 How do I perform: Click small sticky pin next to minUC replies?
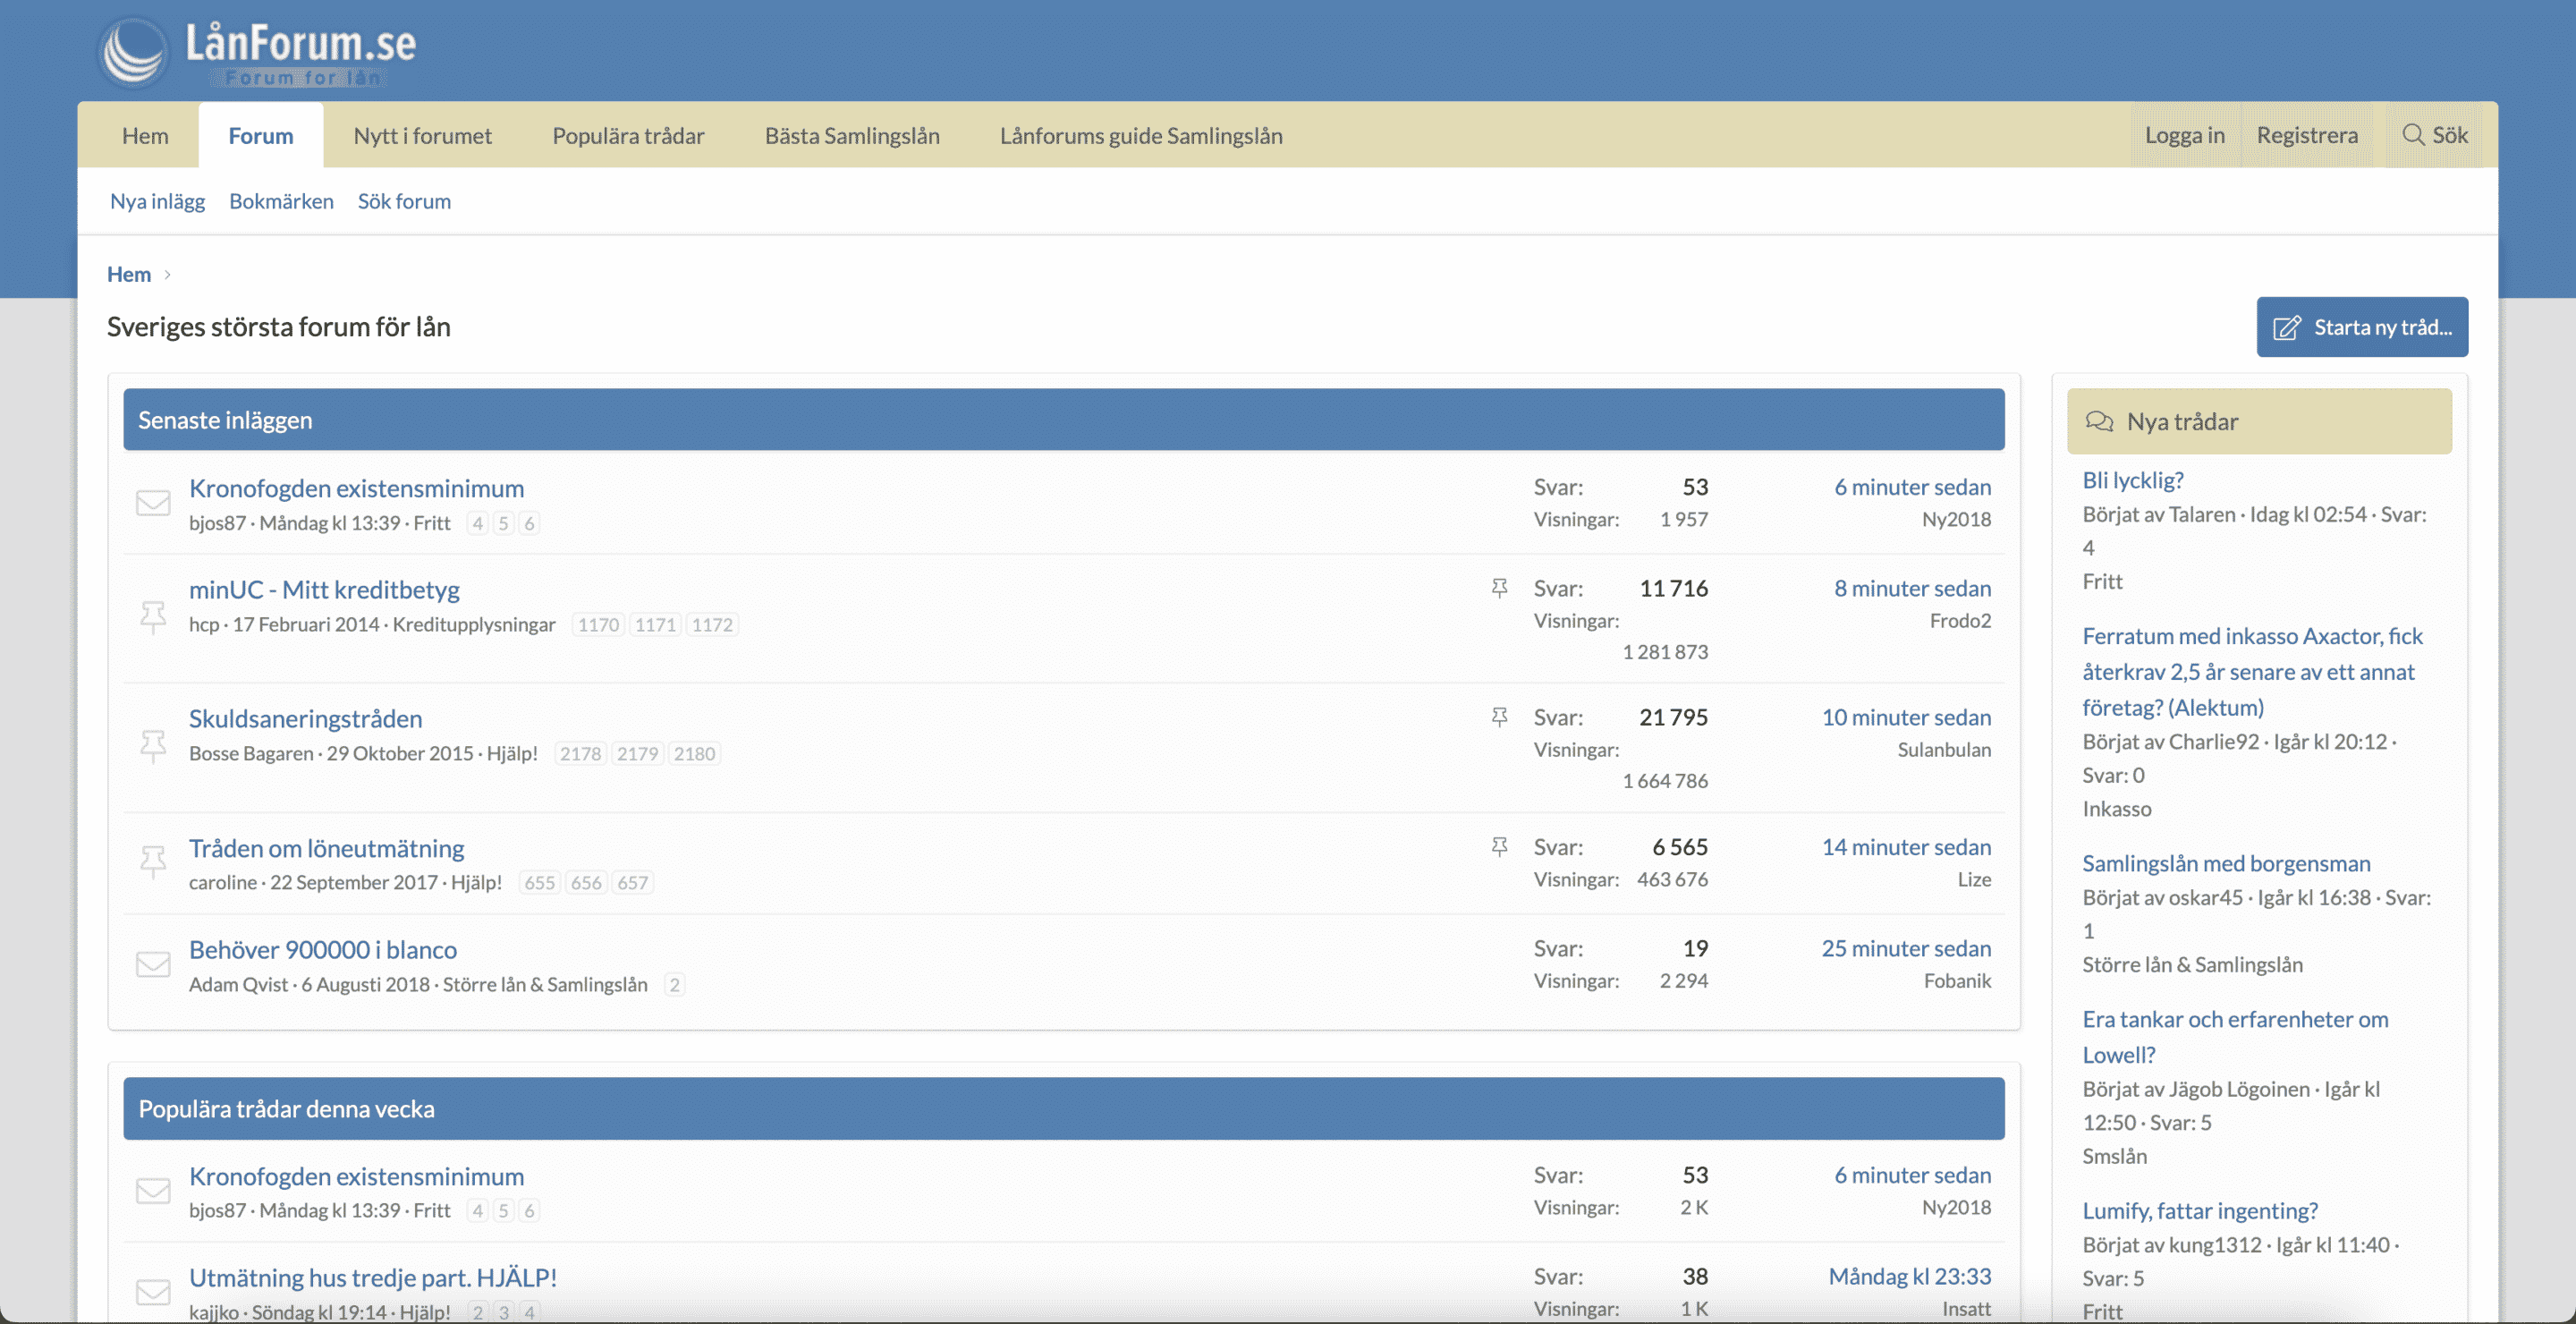coord(1499,588)
